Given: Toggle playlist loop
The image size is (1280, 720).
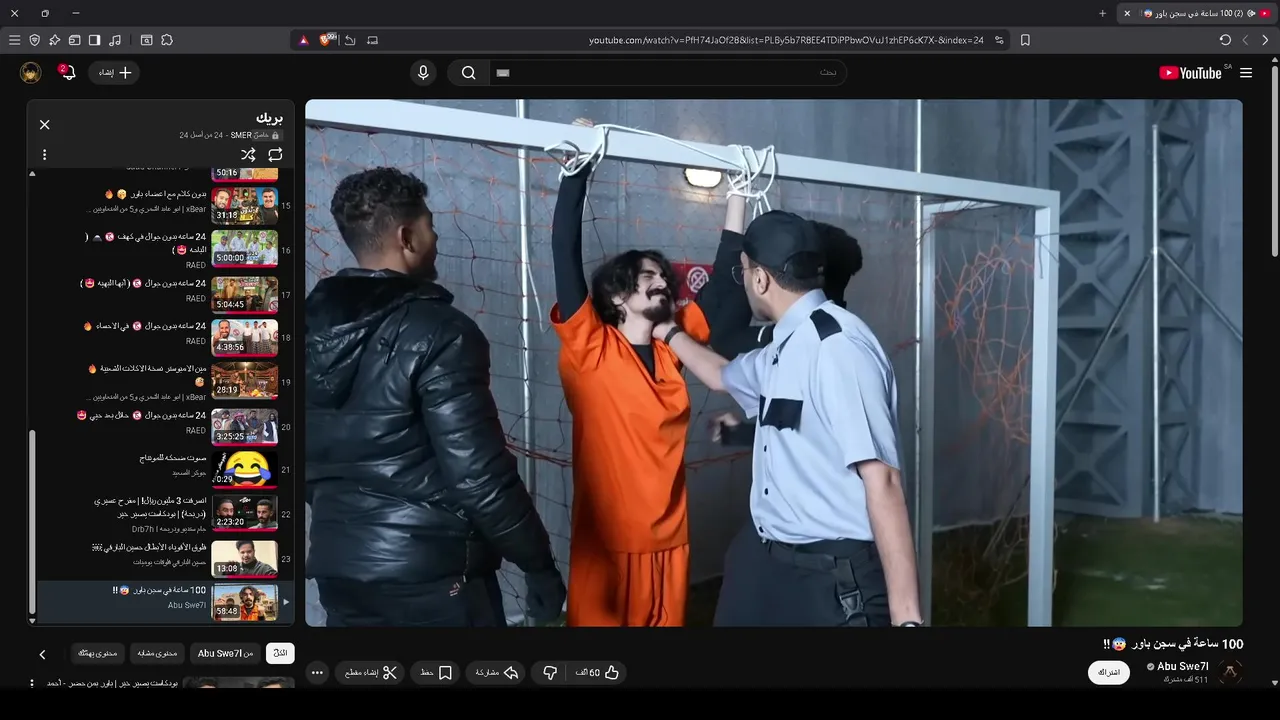Looking at the screenshot, I should (x=275, y=154).
